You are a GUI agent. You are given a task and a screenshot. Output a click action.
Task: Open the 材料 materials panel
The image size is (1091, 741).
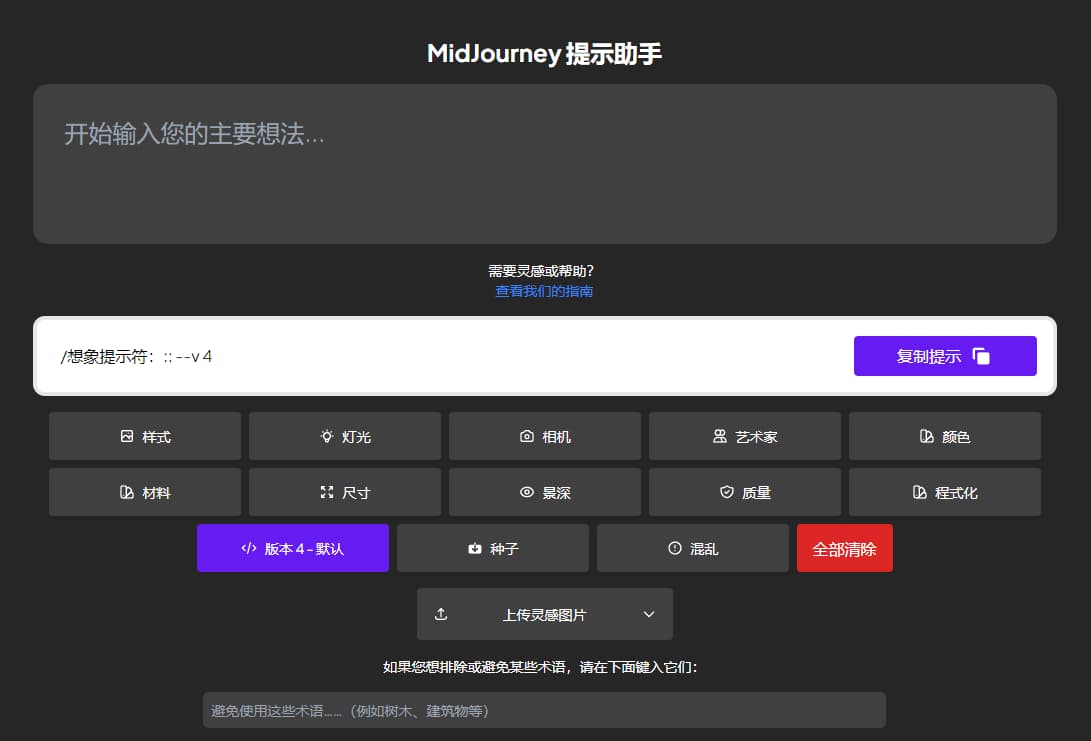(x=144, y=492)
